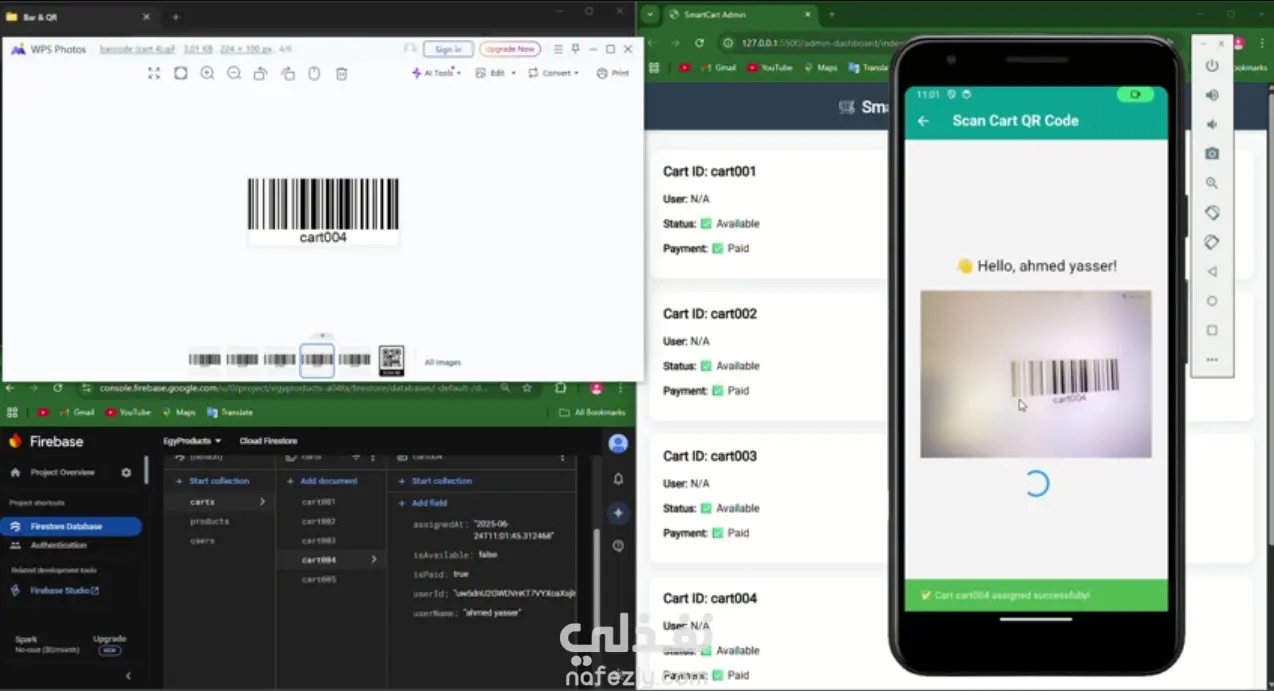This screenshot has height=691, width=1274.
Task: Zoom in on the barcode in WPS Photos
Action: point(207,73)
